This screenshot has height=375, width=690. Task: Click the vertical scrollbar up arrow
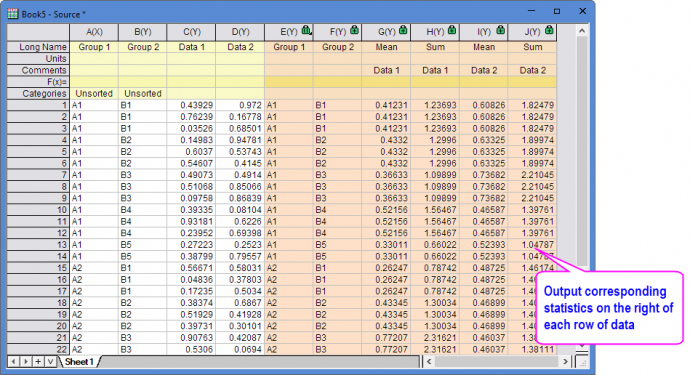582,31
